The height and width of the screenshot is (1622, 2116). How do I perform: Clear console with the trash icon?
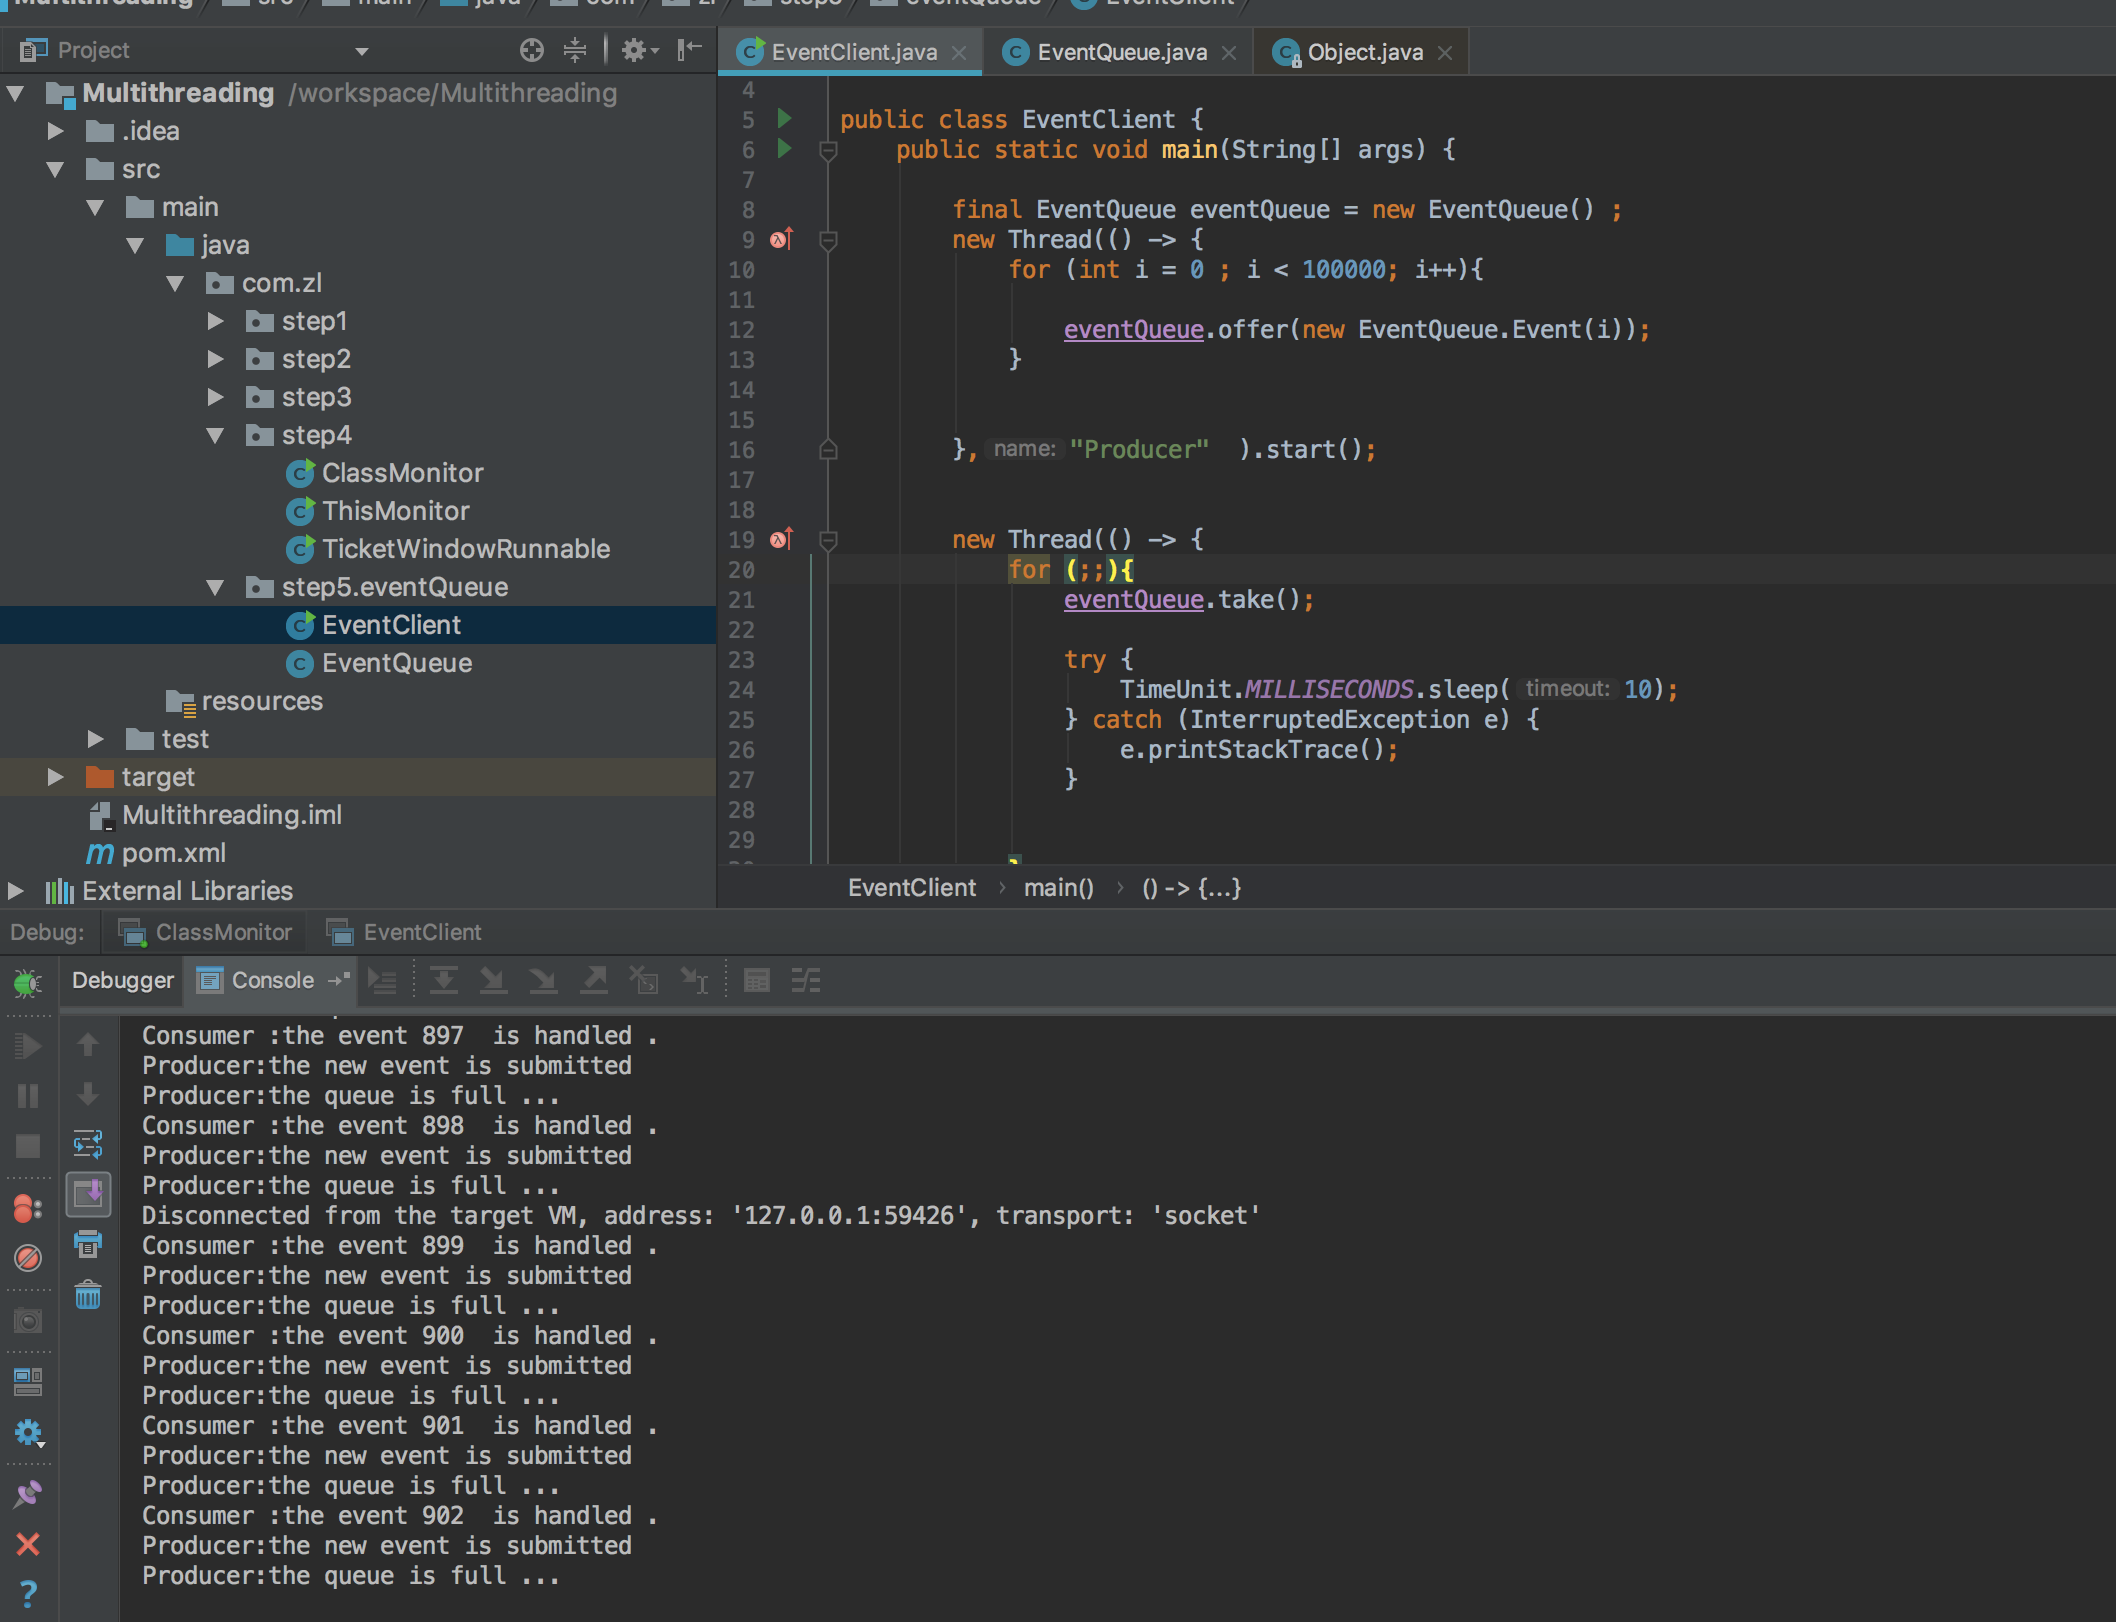[x=88, y=1296]
